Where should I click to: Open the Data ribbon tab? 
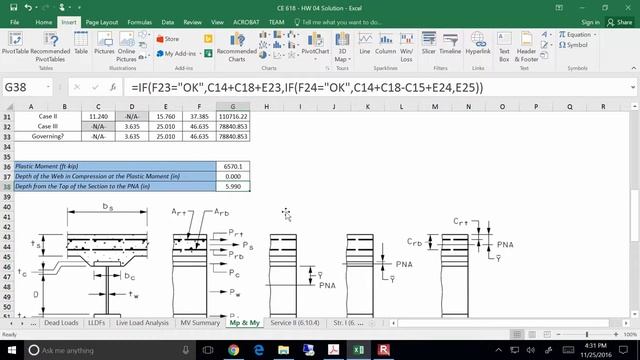click(168, 22)
